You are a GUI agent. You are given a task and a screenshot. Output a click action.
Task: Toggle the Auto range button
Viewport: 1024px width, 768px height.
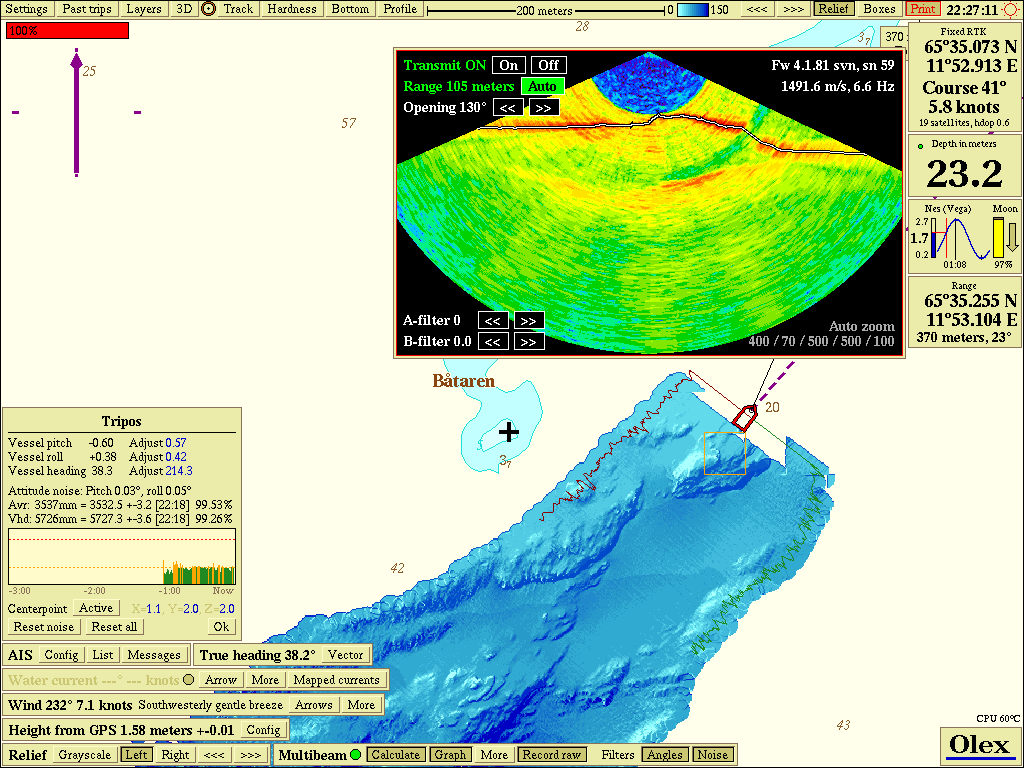[542, 87]
